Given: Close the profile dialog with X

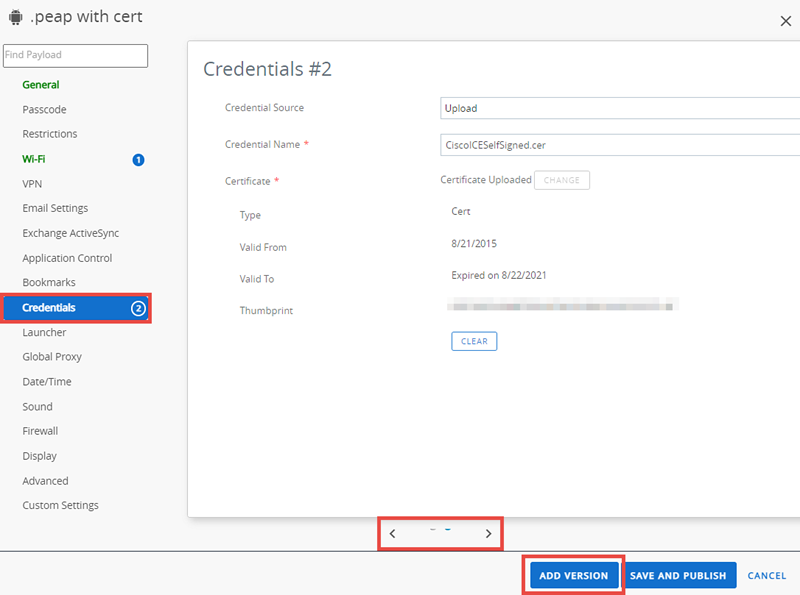Looking at the screenshot, I should (785, 21).
